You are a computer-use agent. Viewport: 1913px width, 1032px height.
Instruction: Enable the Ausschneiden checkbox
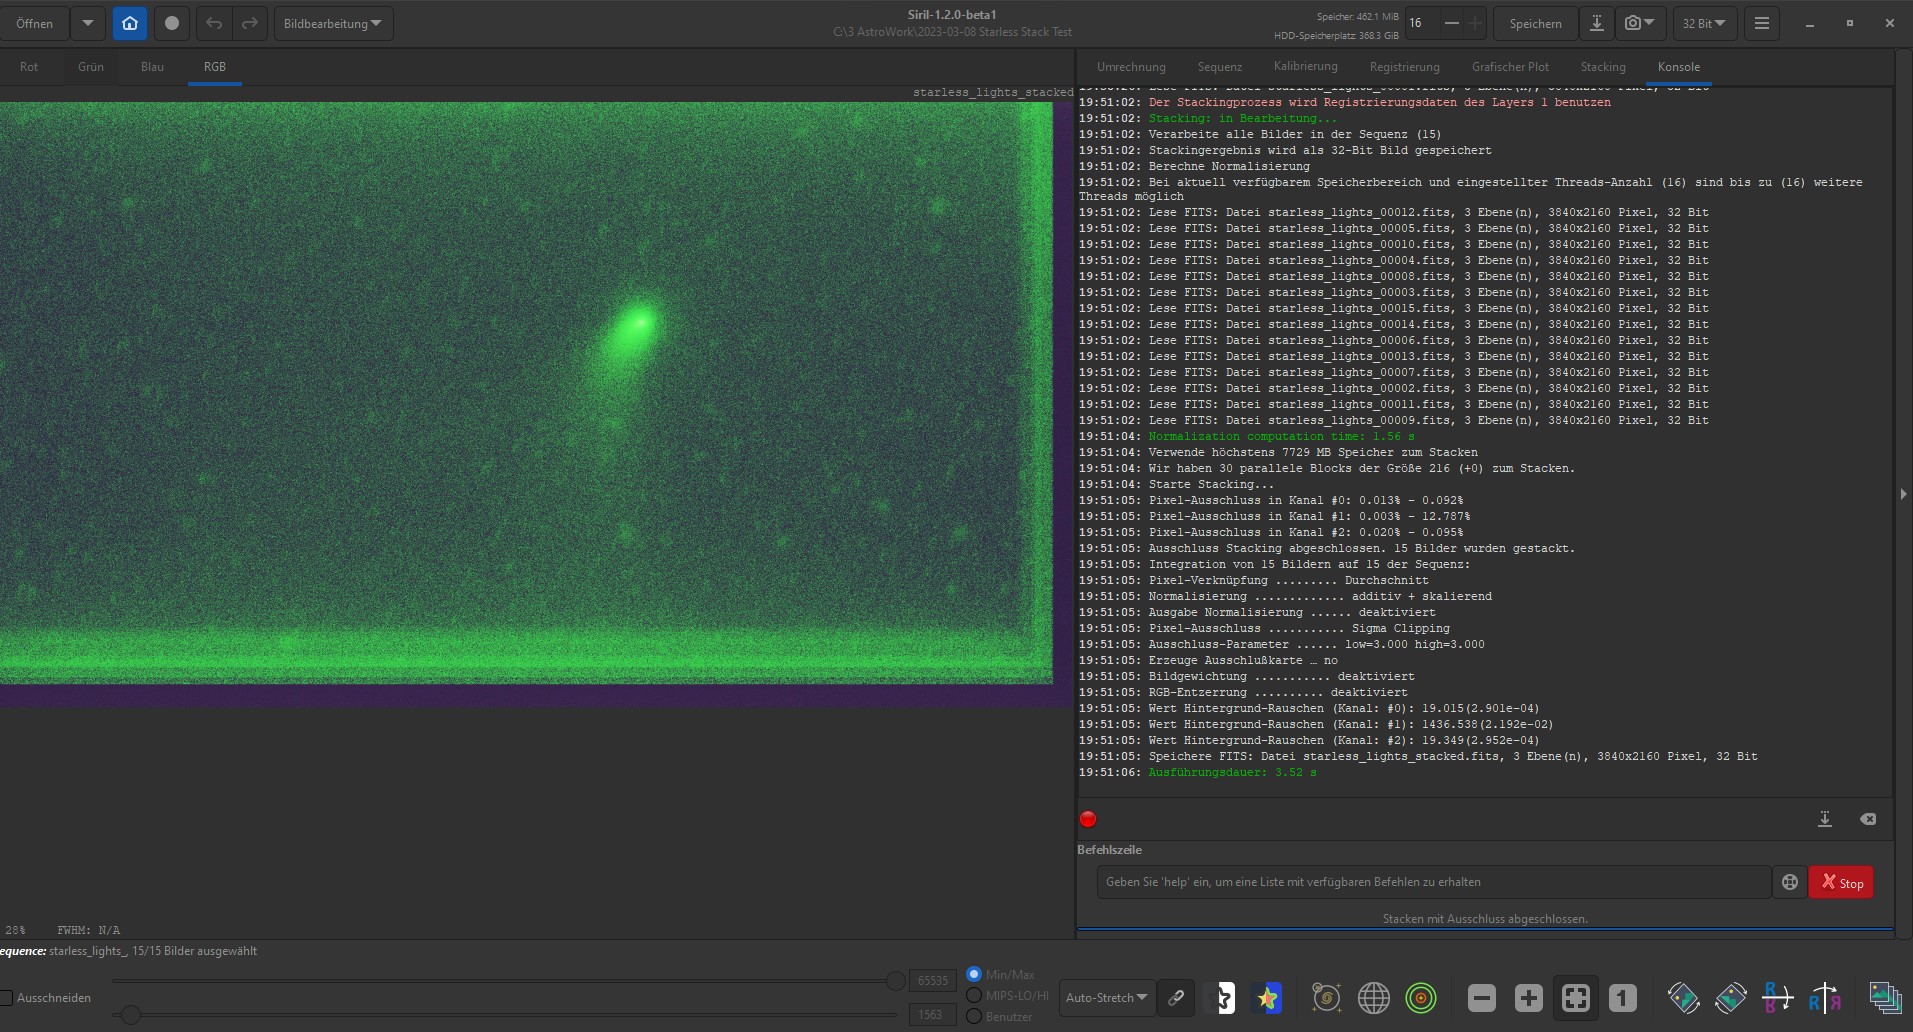pos(6,998)
